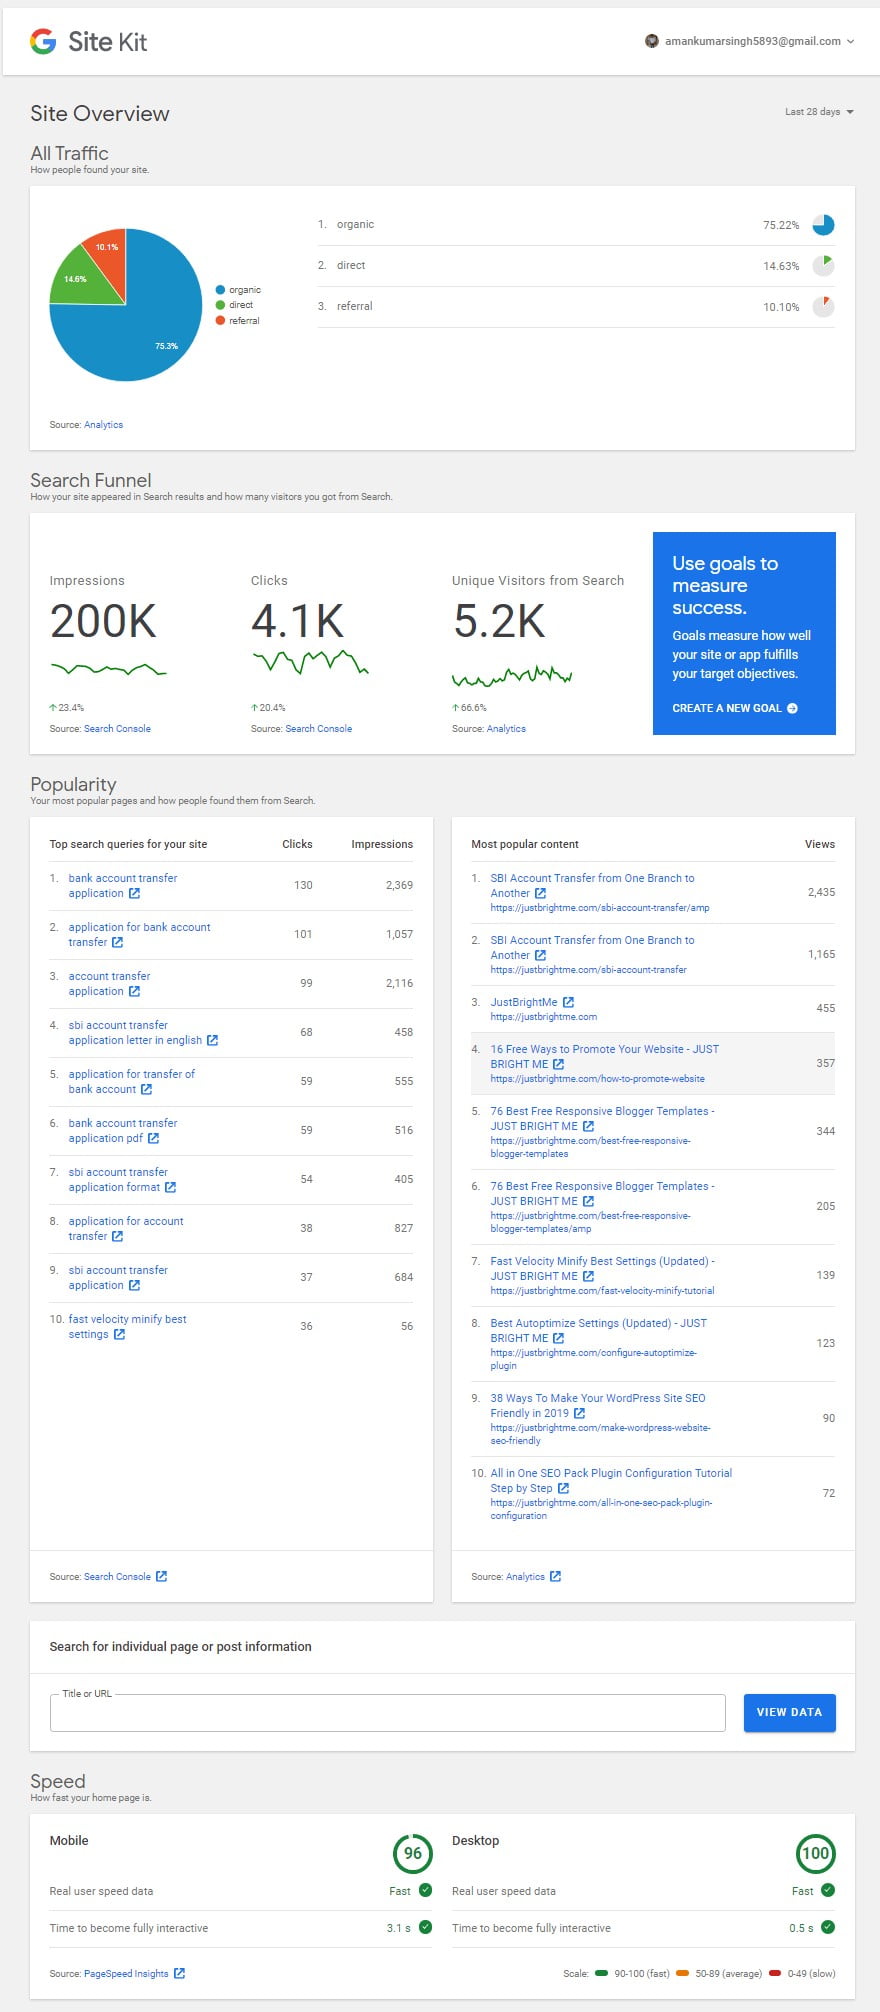The width and height of the screenshot is (880, 2012).
Task: Click the organic mini pie icon
Action: pyautogui.click(x=823, y=225)
